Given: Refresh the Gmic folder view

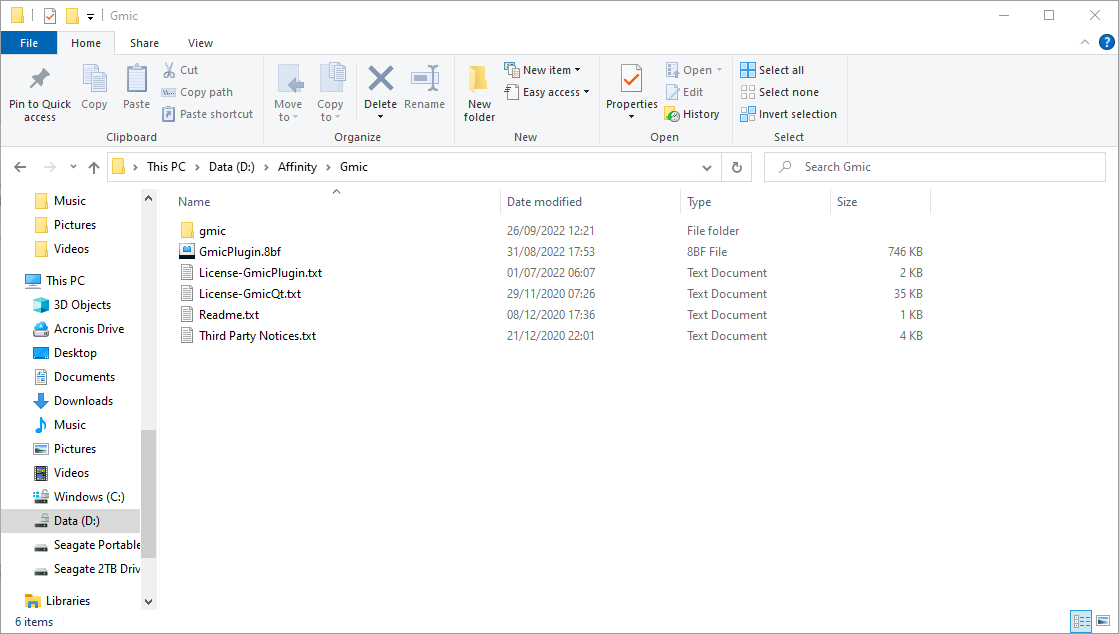Looking at the screenshot, I should tap(736, 168).
